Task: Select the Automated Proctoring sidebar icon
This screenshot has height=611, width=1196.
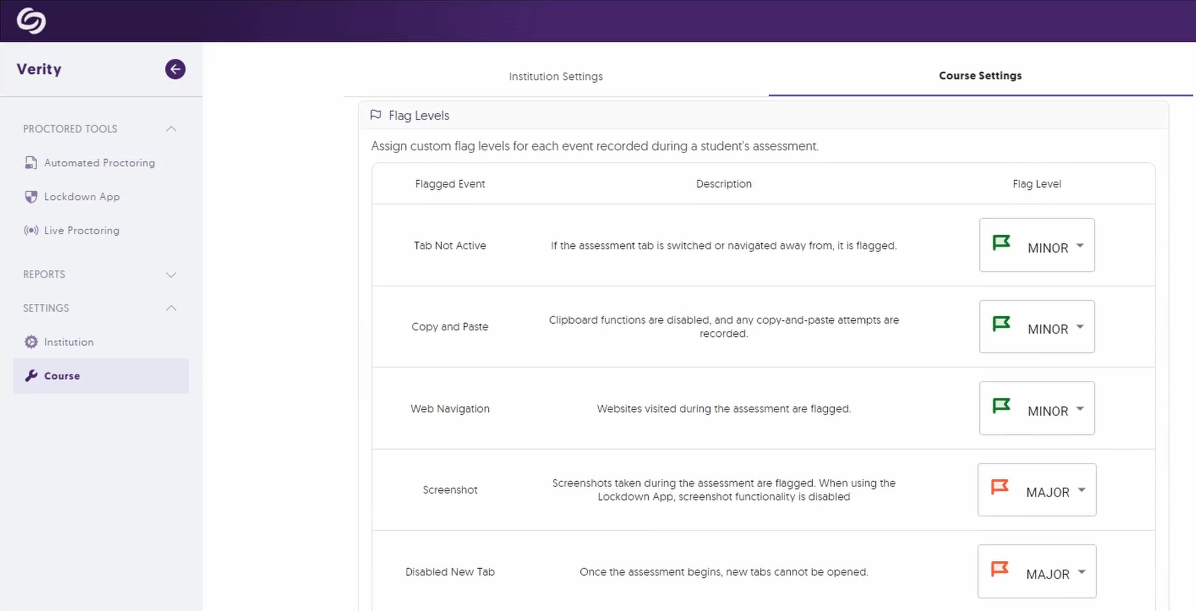Action: coord(31,162)
